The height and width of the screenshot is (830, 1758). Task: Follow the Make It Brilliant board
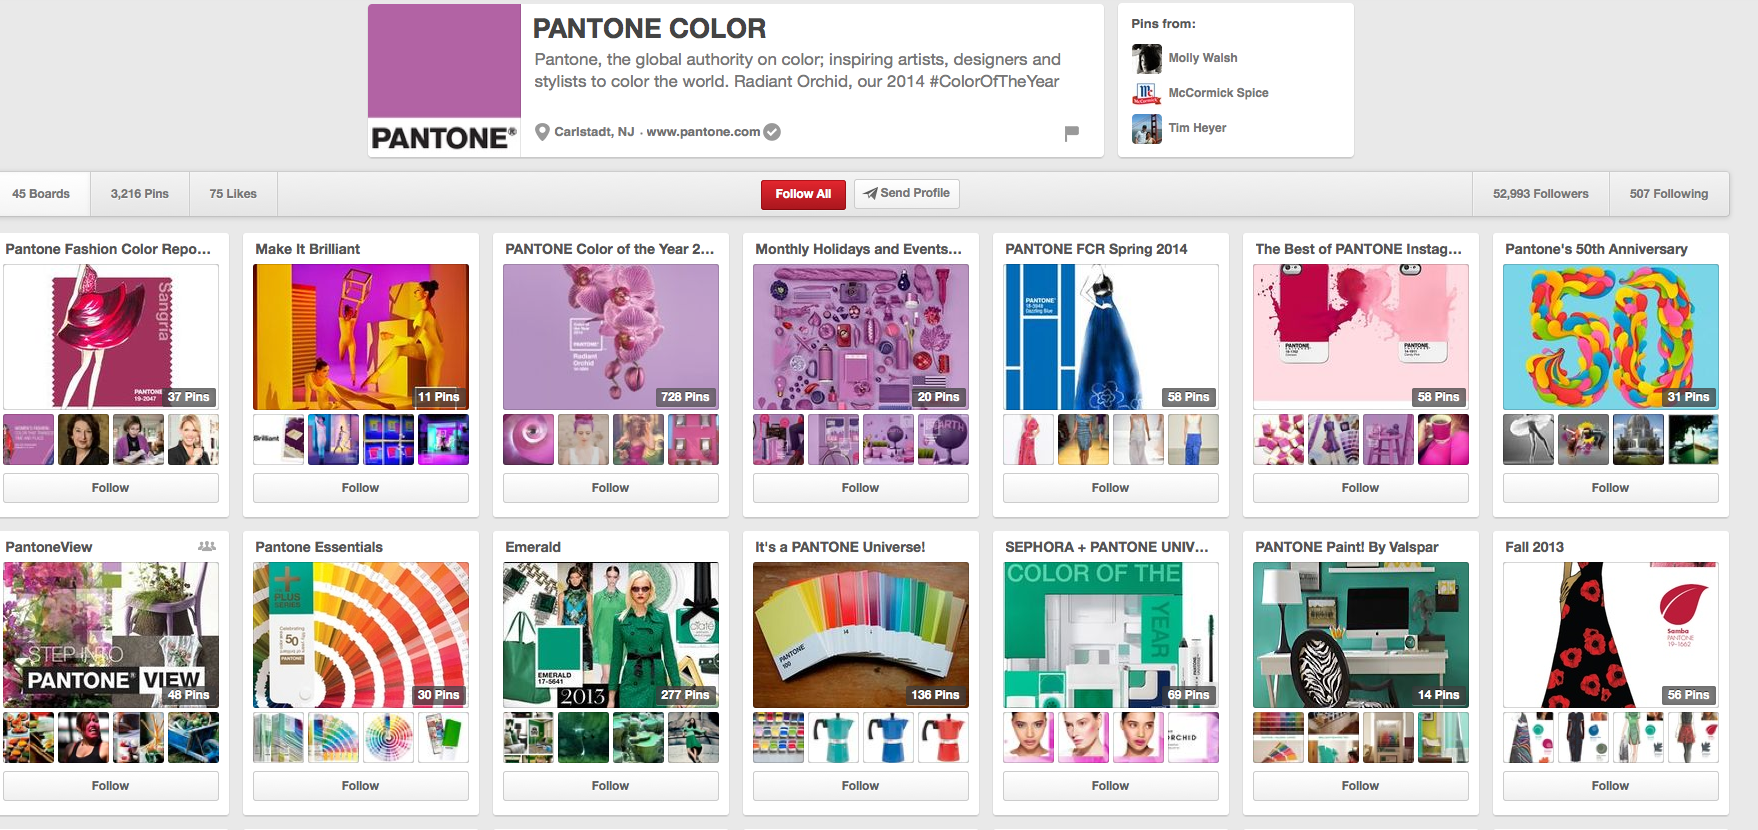(361, 488)
